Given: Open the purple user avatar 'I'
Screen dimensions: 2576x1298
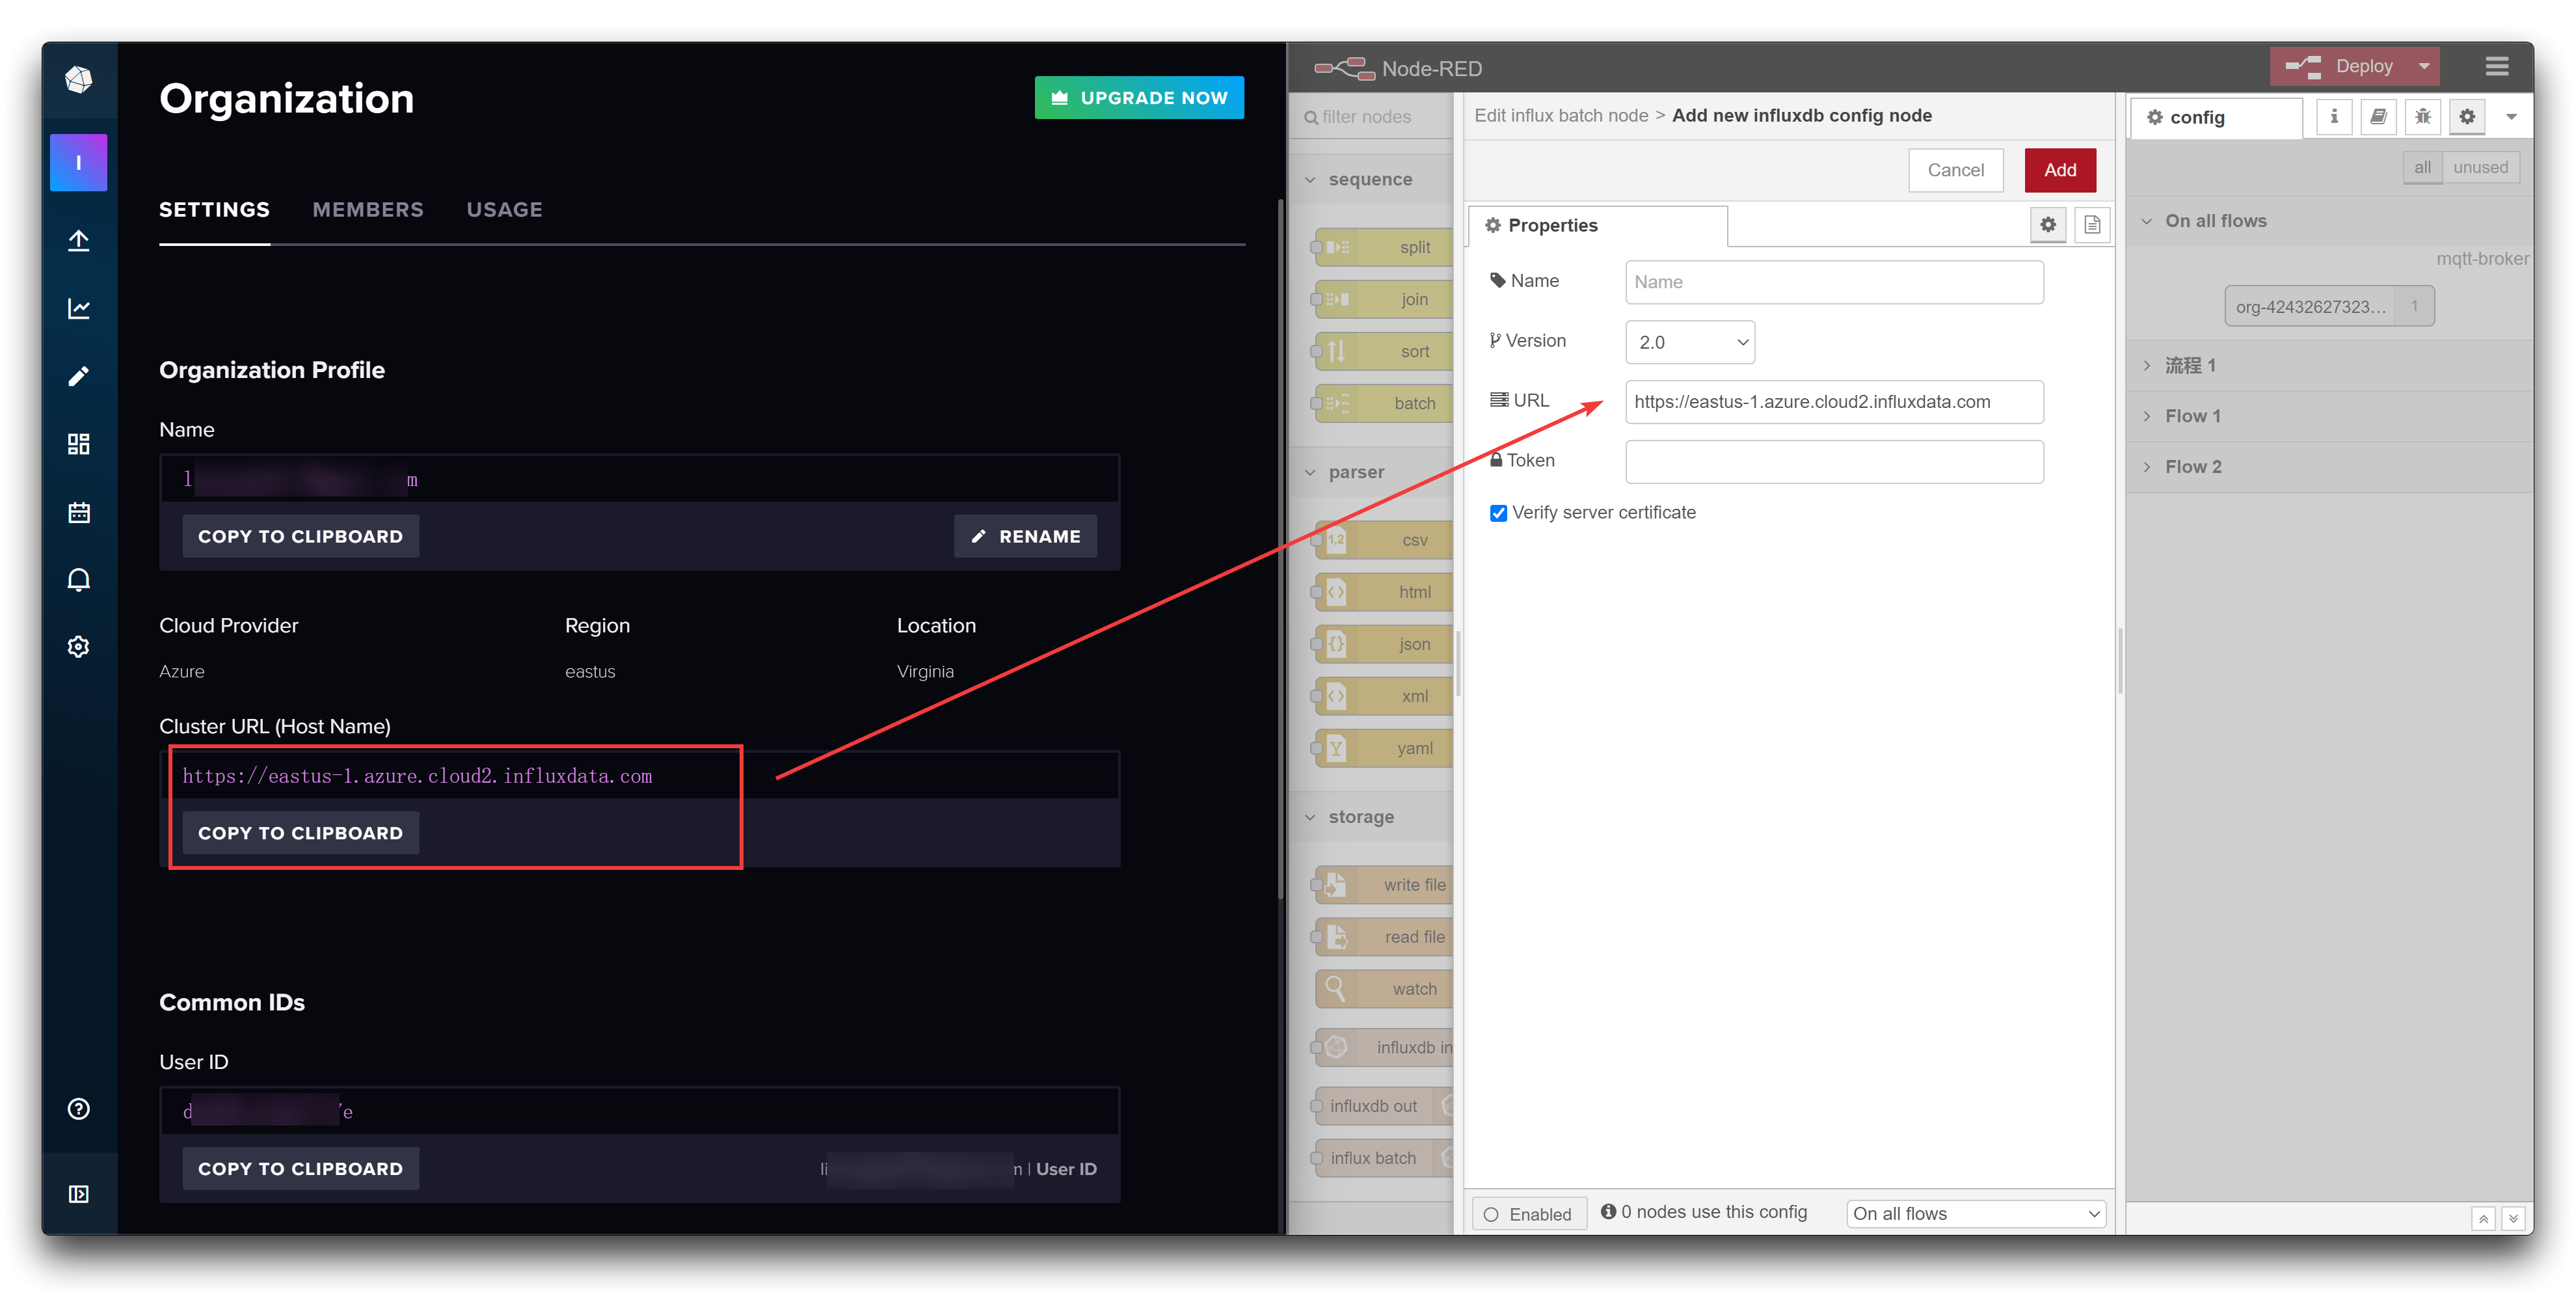Looking at the screenshot, I should coord(78,162).
